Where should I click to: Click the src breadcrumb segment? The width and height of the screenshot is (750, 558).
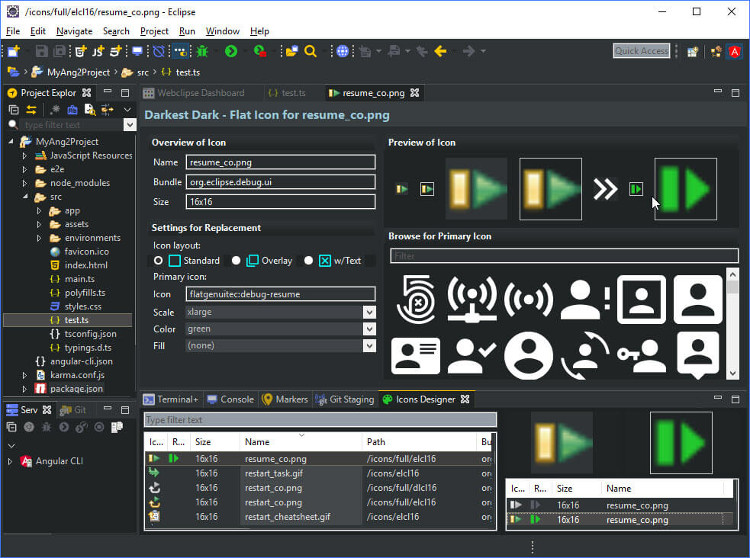click(143, 72)
